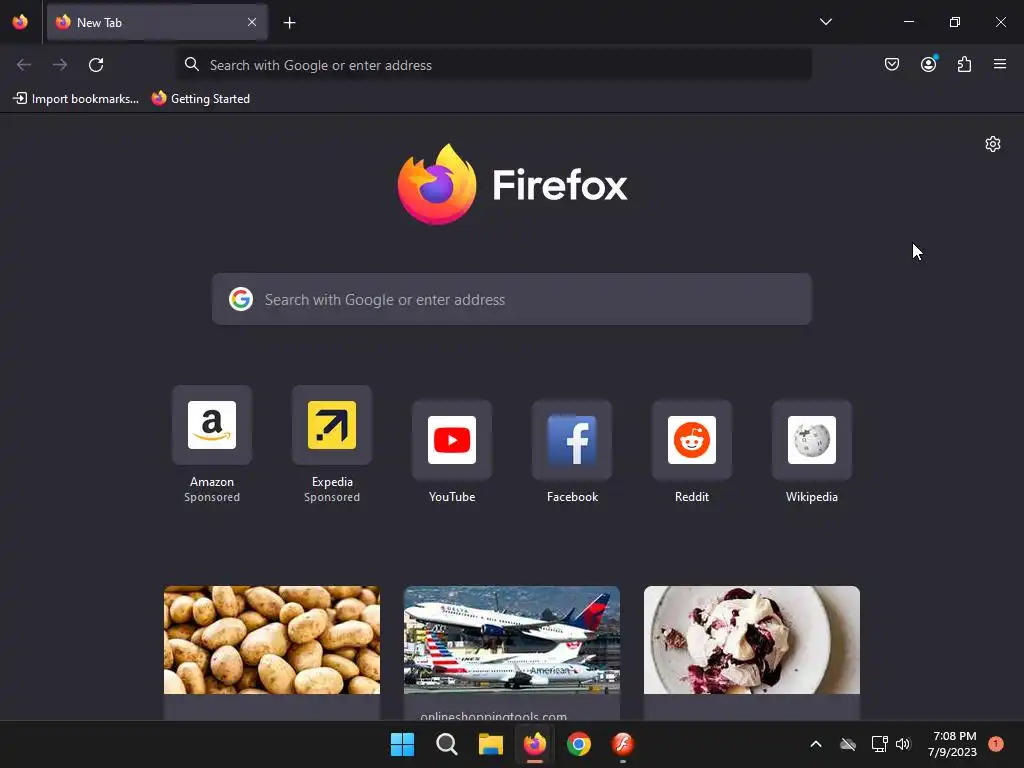Viewport: 1024px width, 768px height.
Task: Open a new tab with plus button
Action: [289, 23]
